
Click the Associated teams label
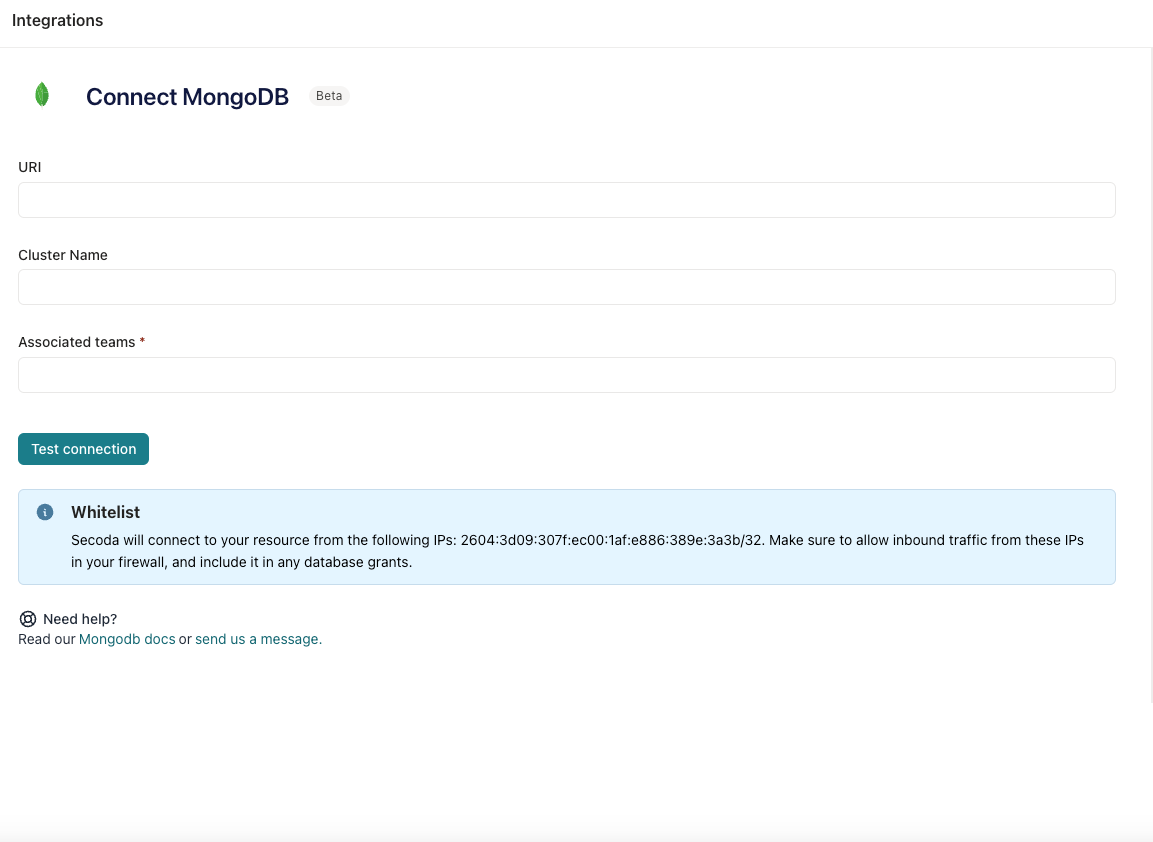[76, 342]
